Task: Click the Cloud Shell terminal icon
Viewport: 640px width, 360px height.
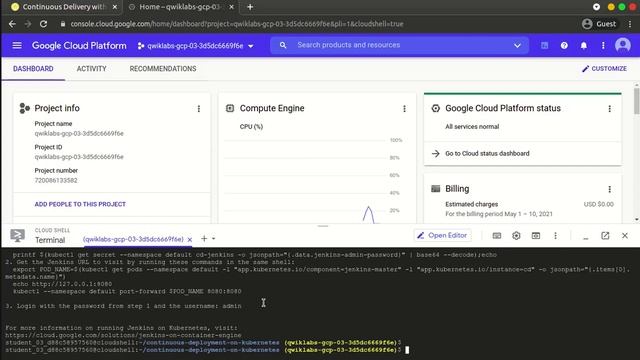Action: [18, 236]
